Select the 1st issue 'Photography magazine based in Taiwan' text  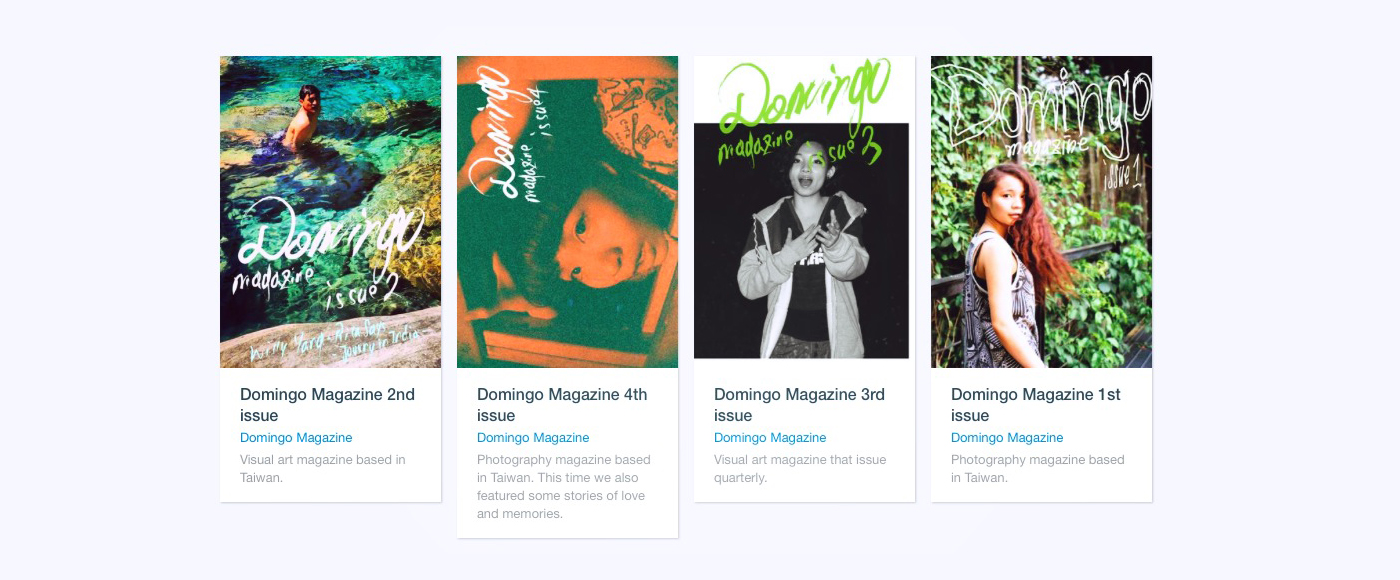click(x=1038, y=469)
